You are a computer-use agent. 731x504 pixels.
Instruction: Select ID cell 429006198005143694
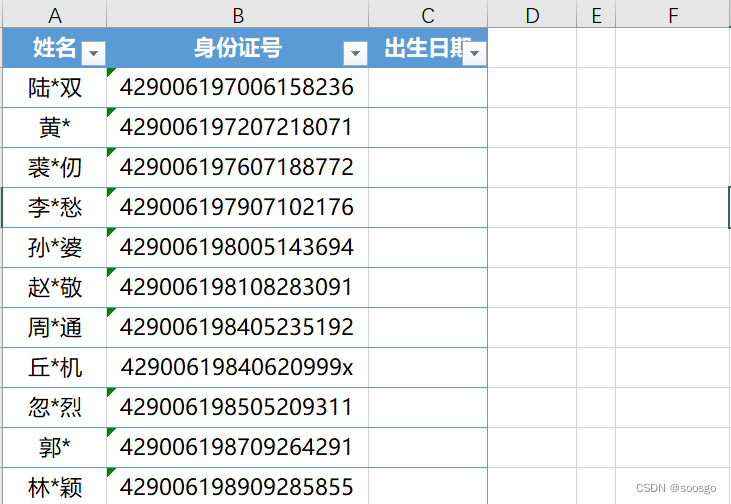(238, 248)
